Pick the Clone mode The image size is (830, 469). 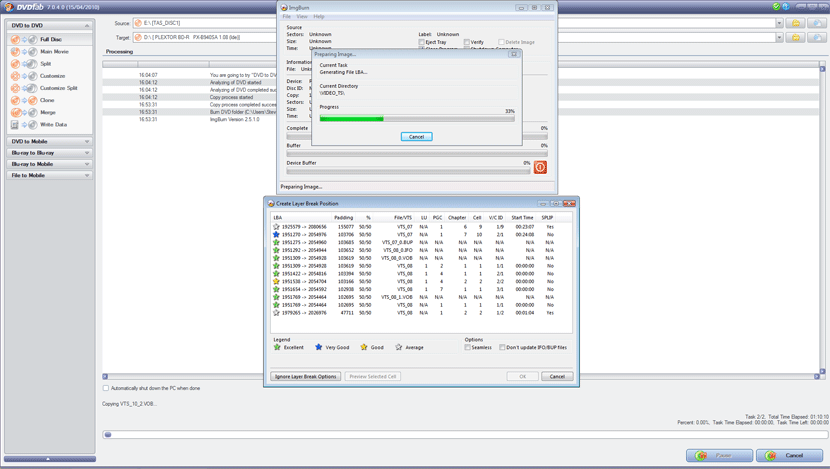tap(47, 100)
